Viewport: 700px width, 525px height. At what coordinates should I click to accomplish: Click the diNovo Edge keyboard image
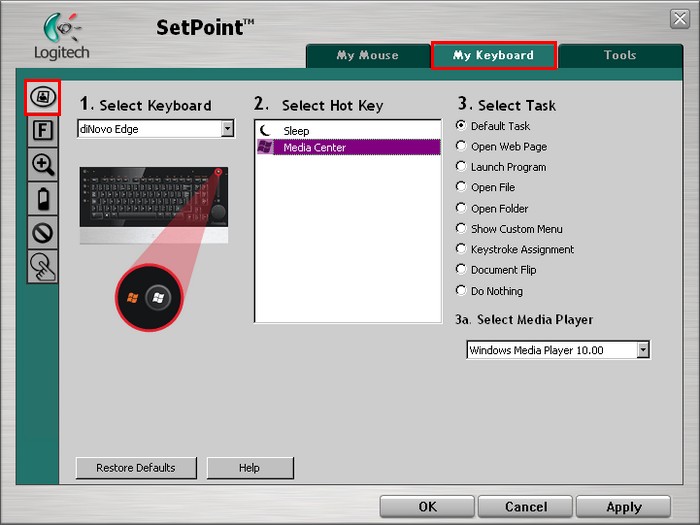(154, 205)
